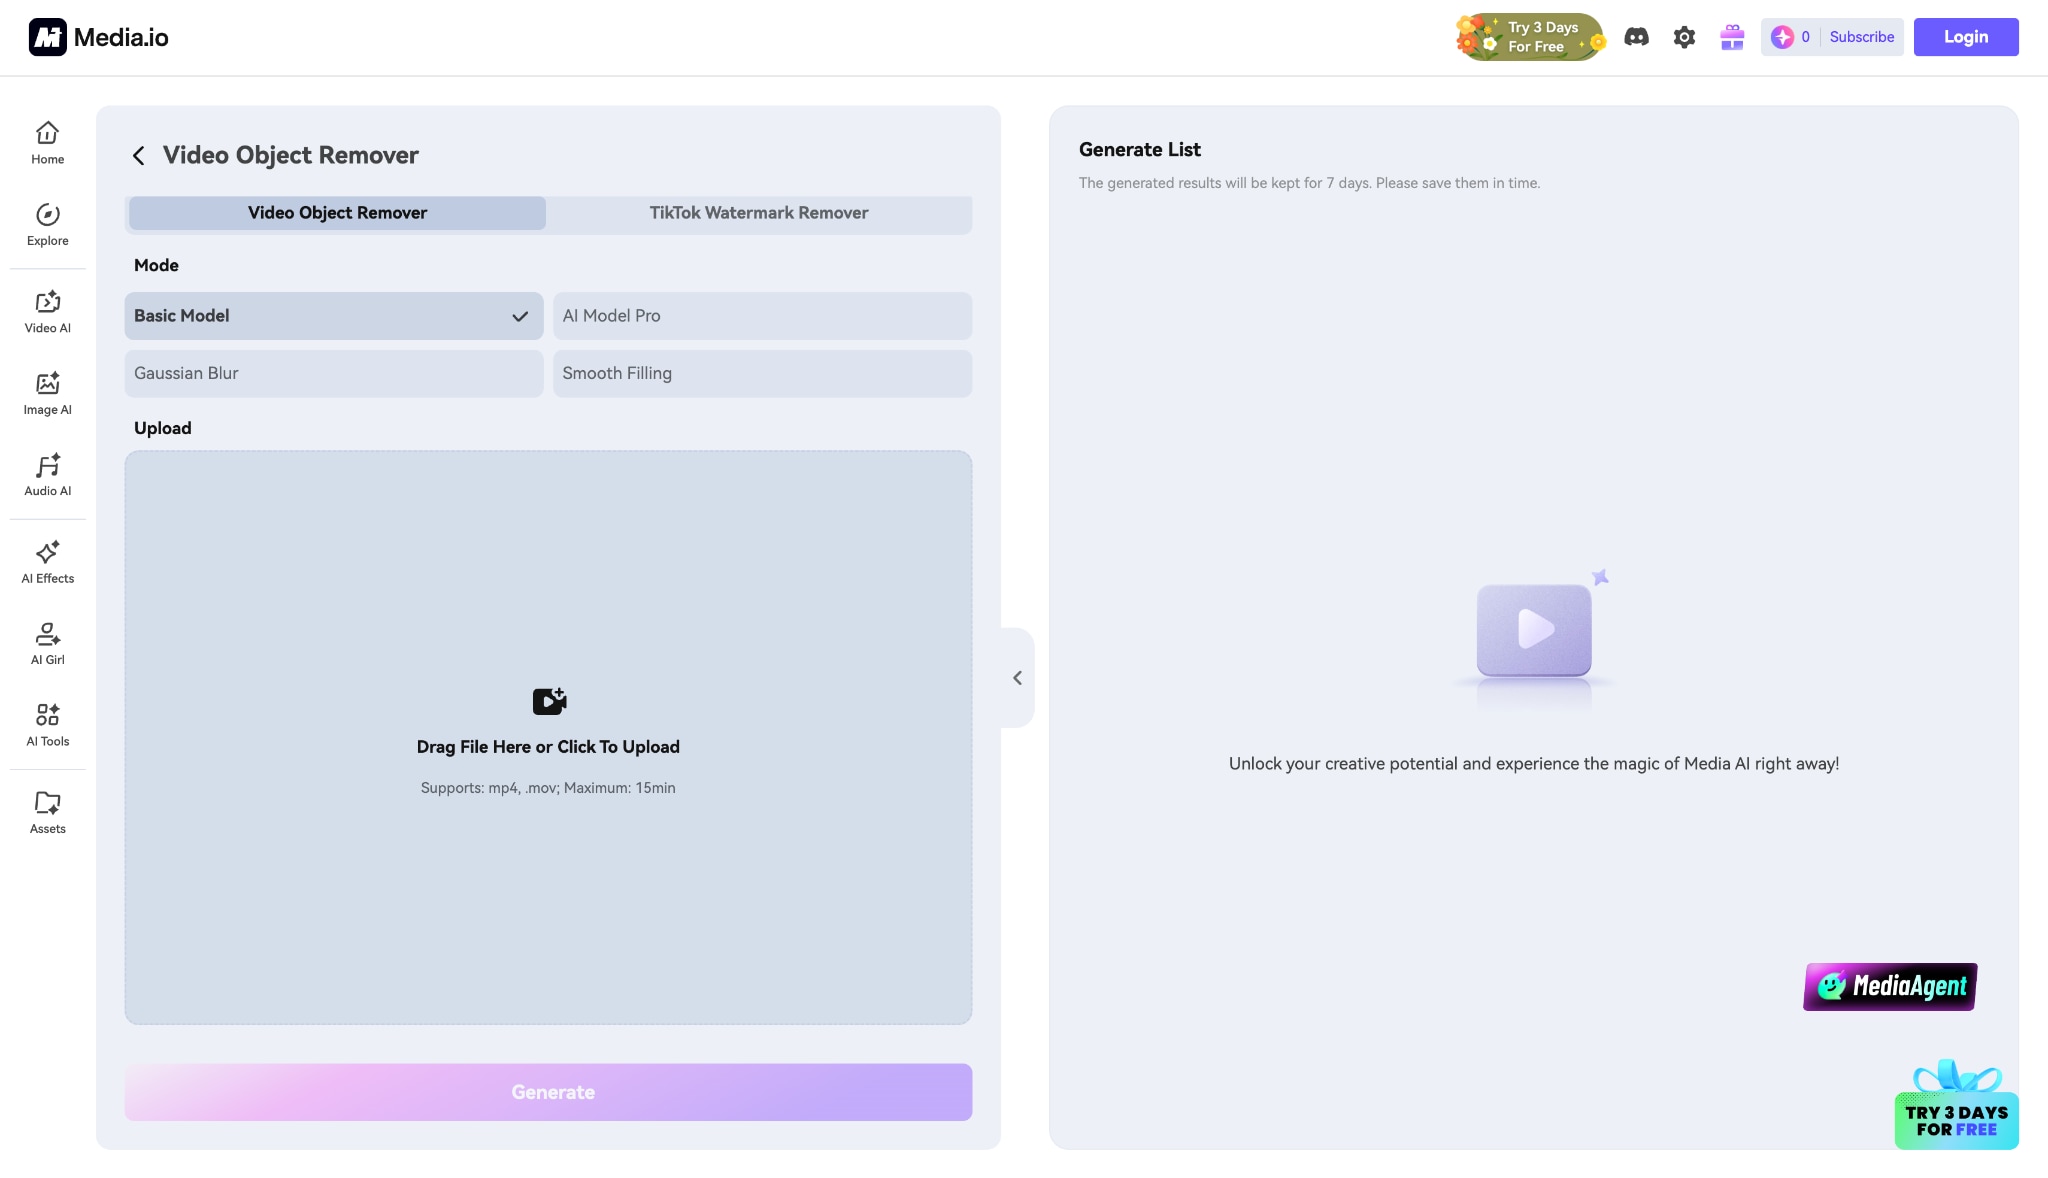Open Audio AI section
The width and height of the screenshot is (2048, 1178).
(47, 475)
